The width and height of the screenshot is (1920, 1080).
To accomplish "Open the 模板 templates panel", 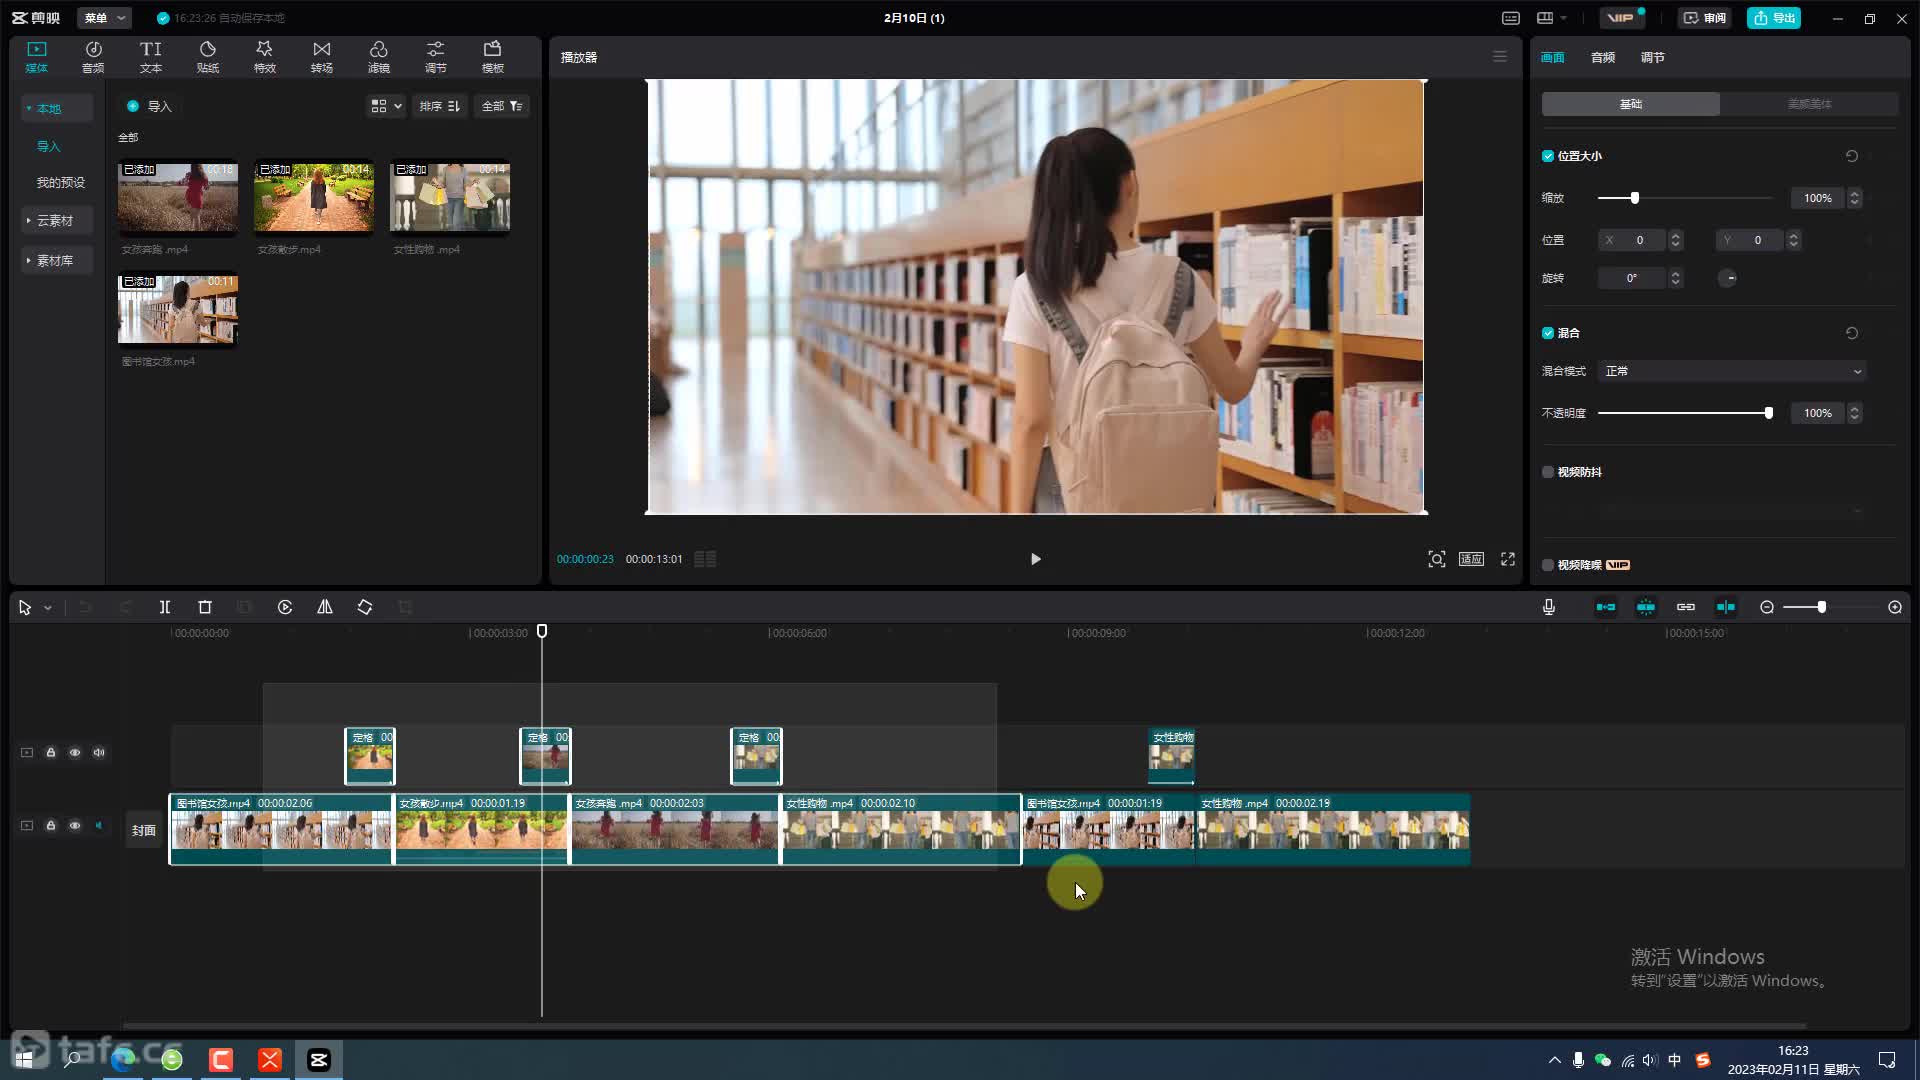I will point(492,57).
